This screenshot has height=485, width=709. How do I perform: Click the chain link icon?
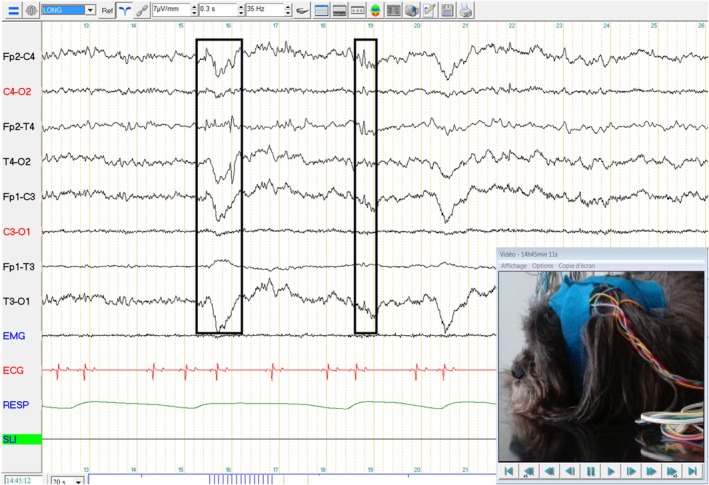pos(142,10)
